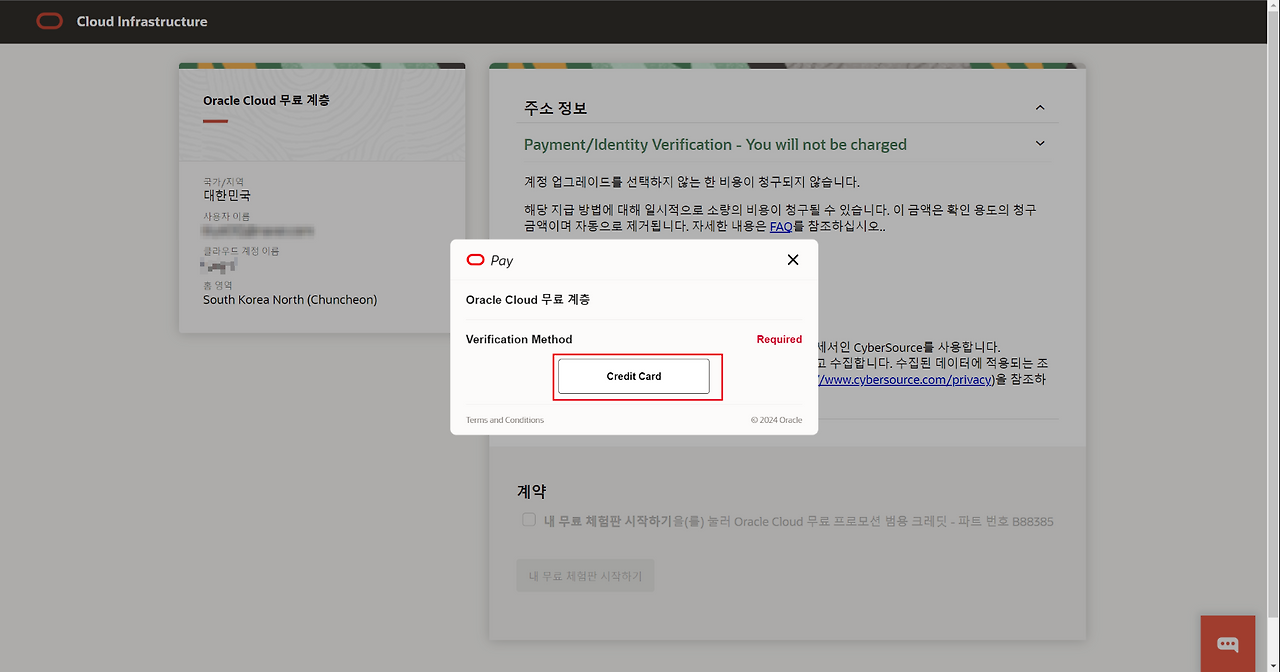Follow the cybersource.com privacy link
The width and height of the screenshot is (1280, 672).
tap(905, 380)
